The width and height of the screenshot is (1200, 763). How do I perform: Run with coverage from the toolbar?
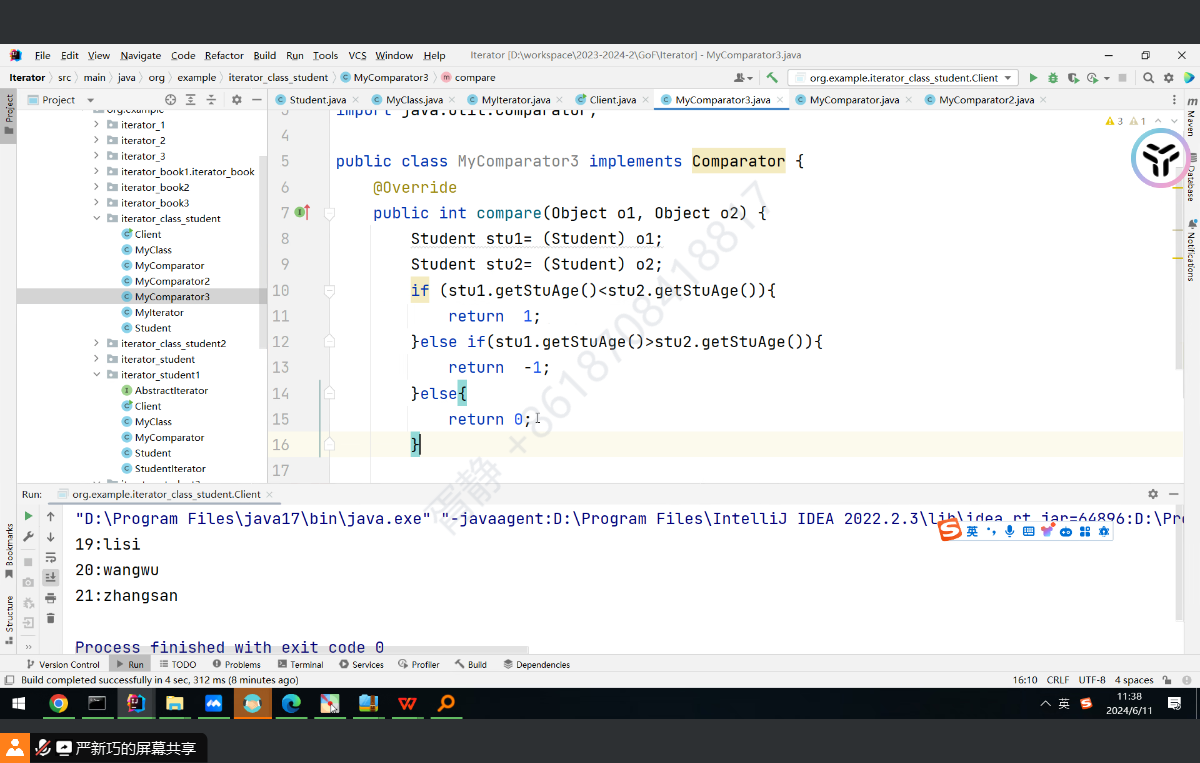tap(1073, 77)
